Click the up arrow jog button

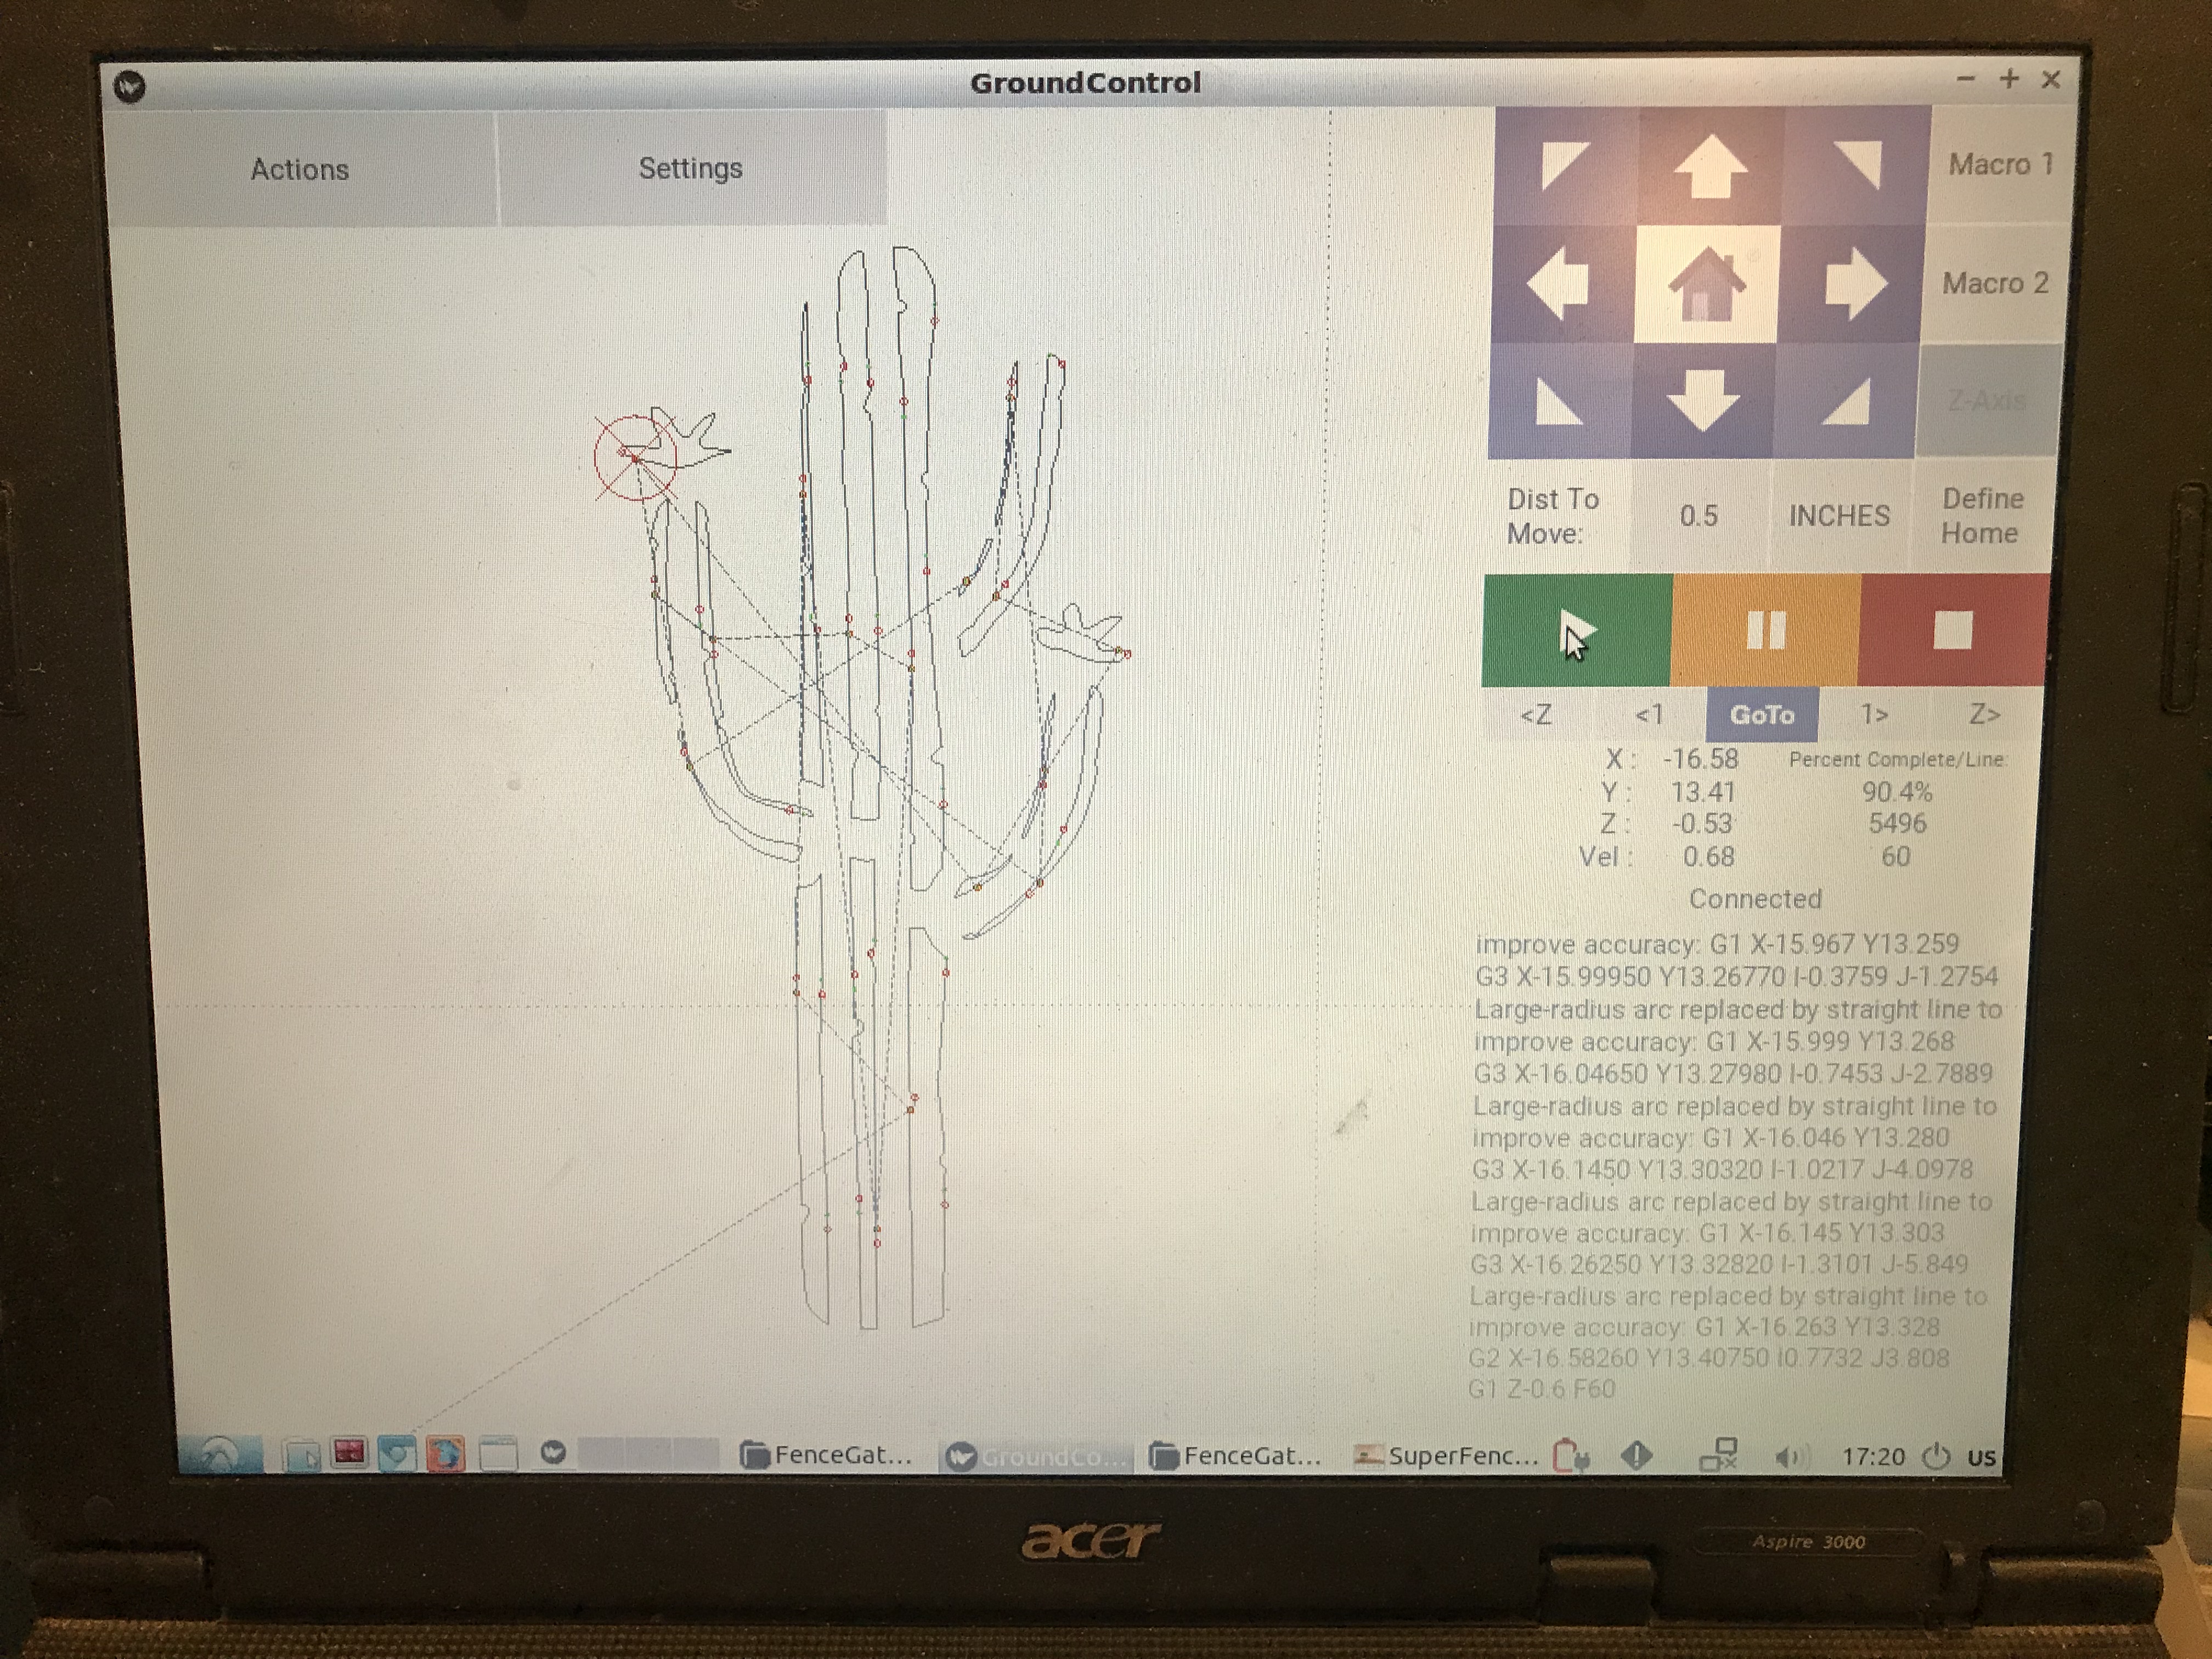[1711, 167]
